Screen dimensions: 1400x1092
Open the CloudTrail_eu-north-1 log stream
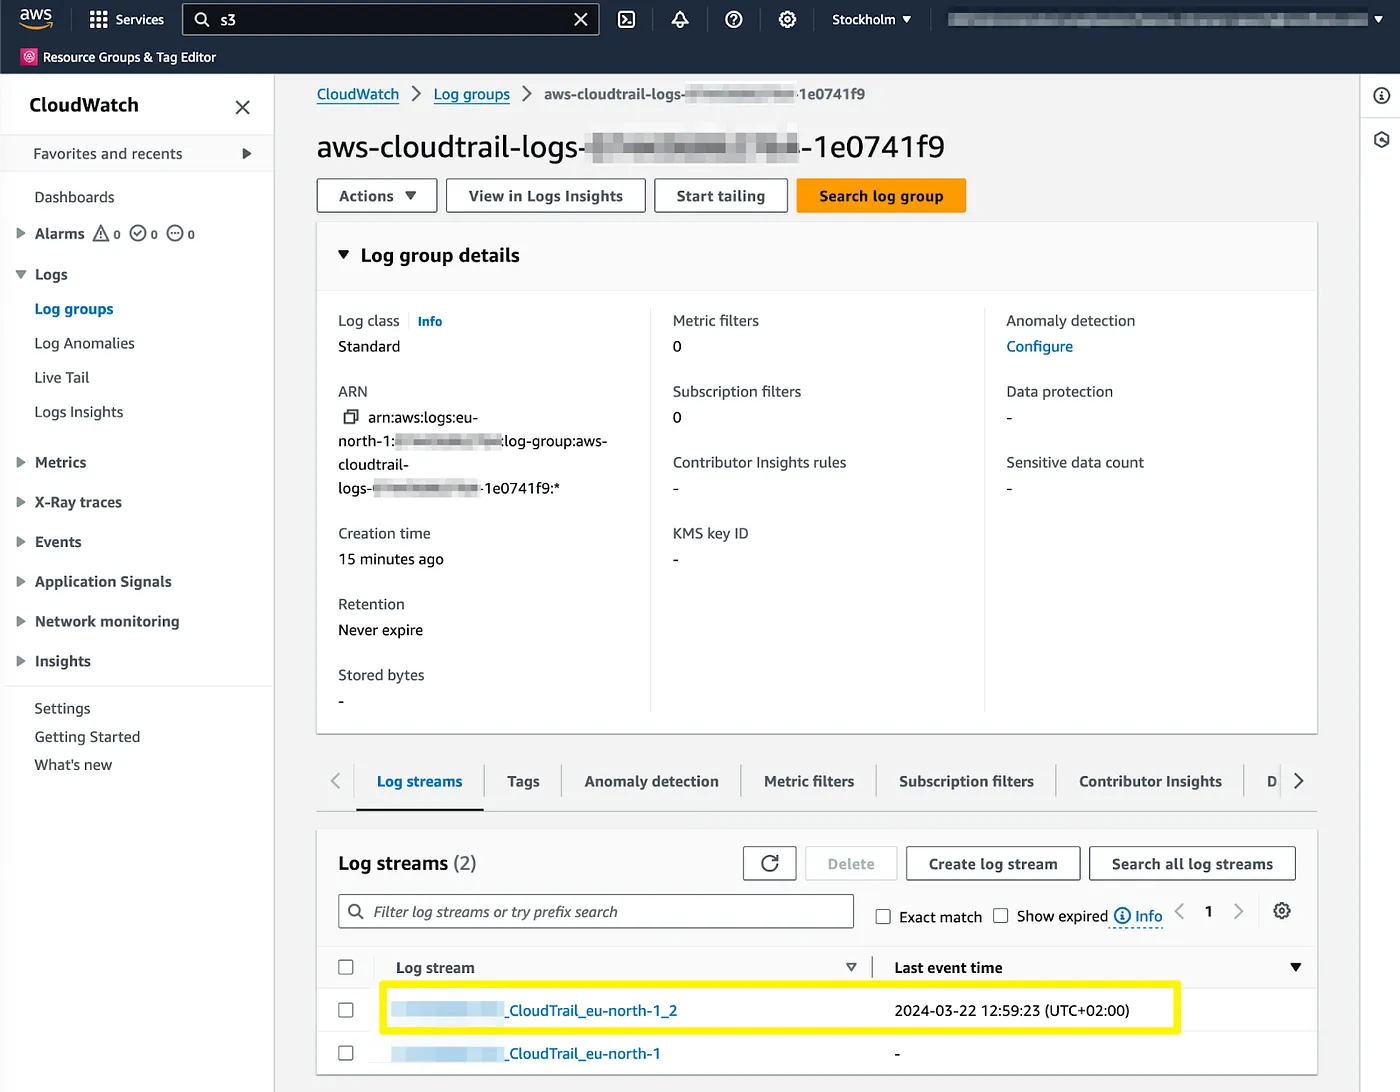click(x=526, y=1053)
